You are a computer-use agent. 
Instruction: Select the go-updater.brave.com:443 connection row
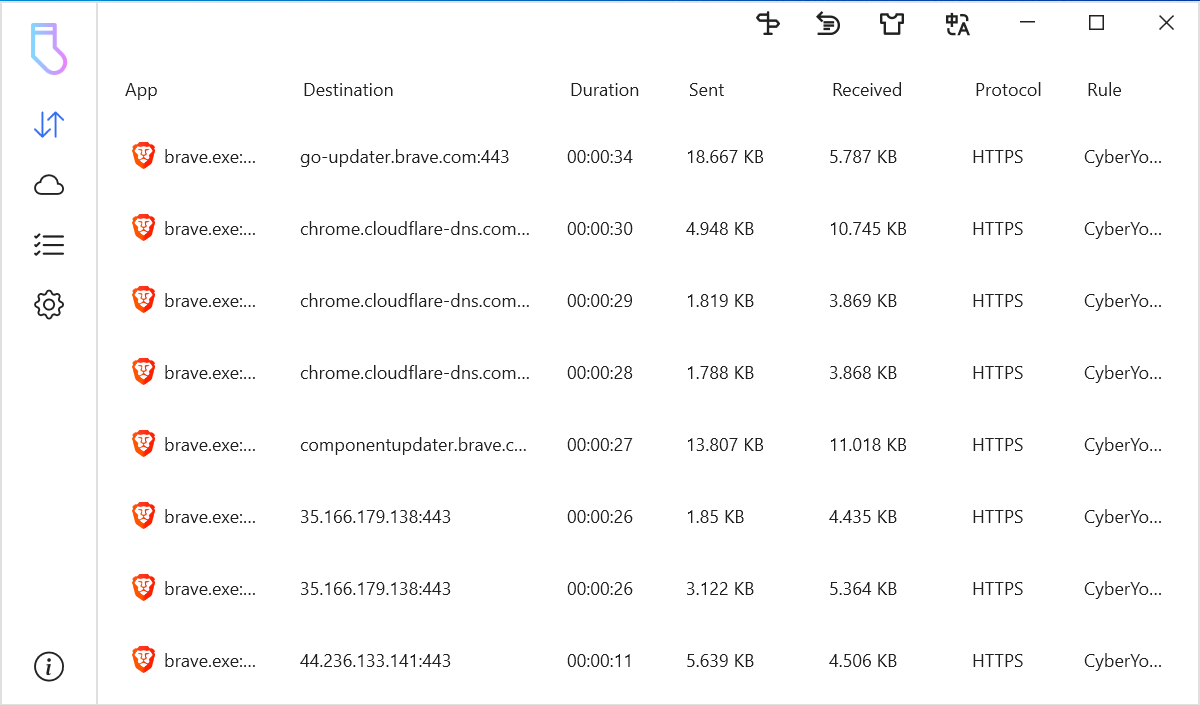404,157
